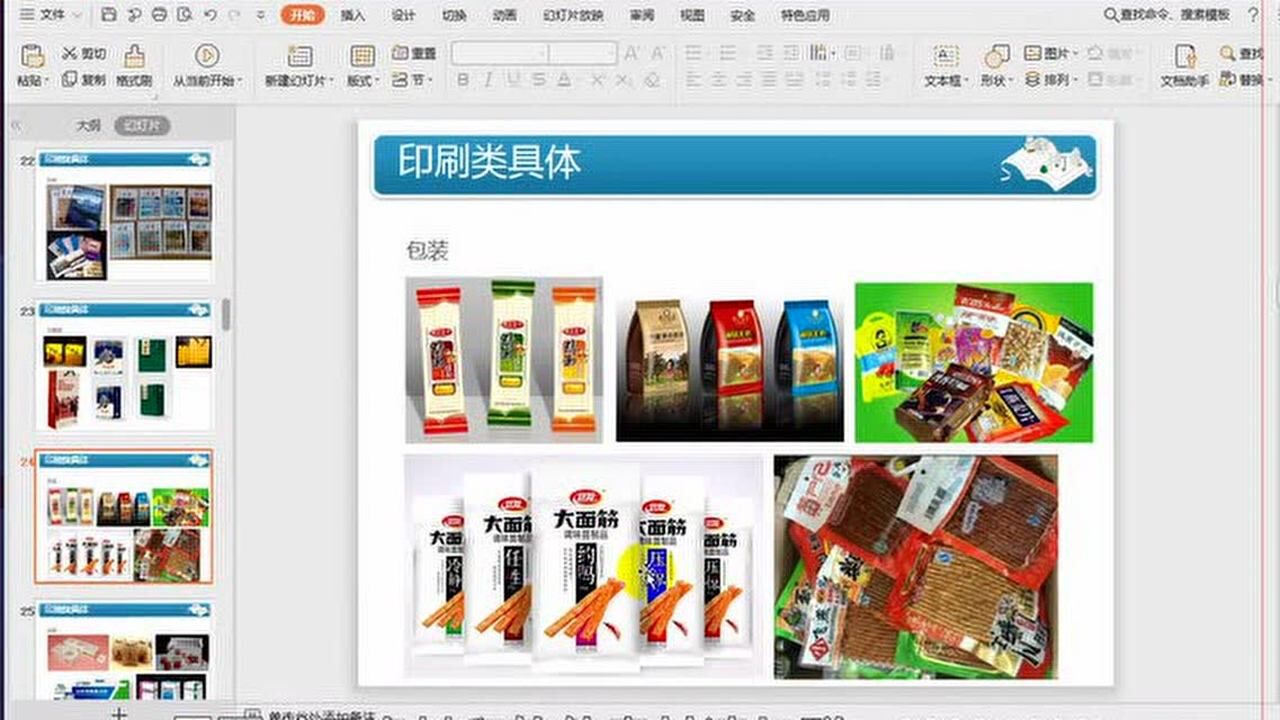Click the font color A icon
This screenshot has height=720, width=1280.
click(x=564, y=80)
